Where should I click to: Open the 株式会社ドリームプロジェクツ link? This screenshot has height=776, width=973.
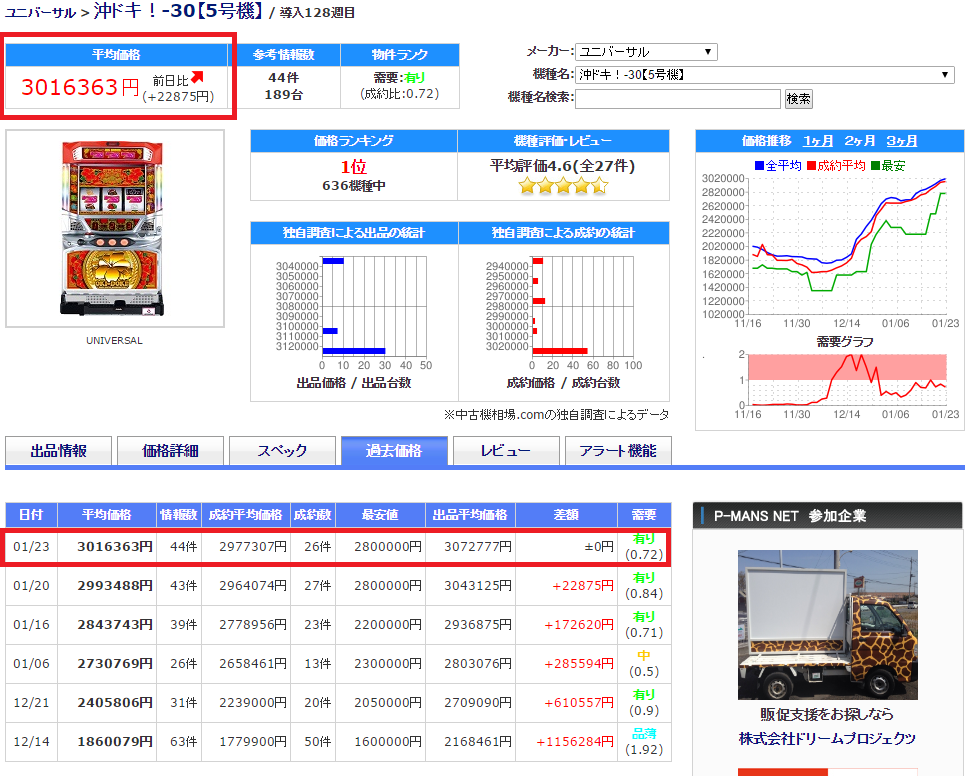(827, 738)
